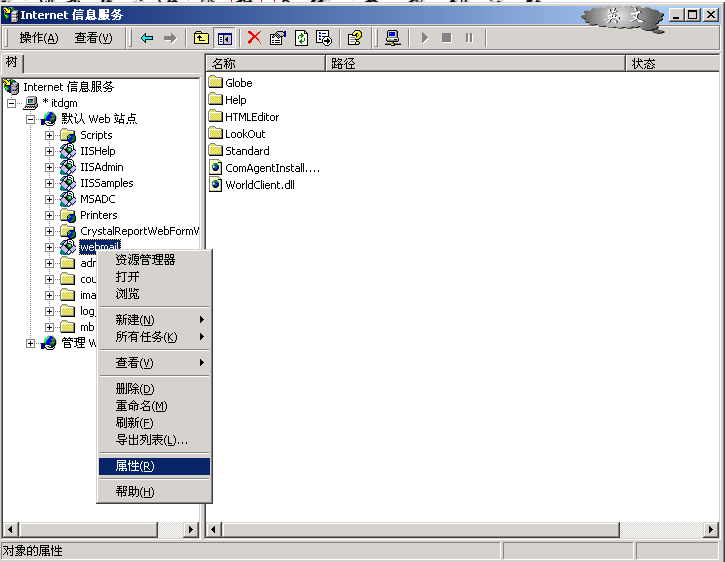Click the add computer toolbar icon
Image resolution: width=725 pixels, height=562 pixels.
click(393, 38)
